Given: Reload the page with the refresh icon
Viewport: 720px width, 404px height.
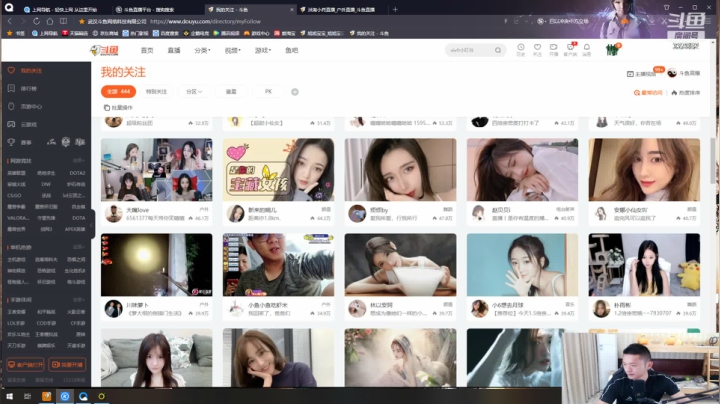Looking at the screenshot, I should (36, 21).
